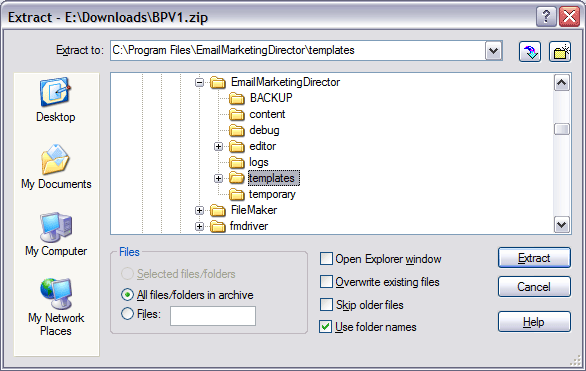Click the EmailMarketingDirector folder icon
Image resolution: width=586 pixels, height=371 pixels.
218,82
